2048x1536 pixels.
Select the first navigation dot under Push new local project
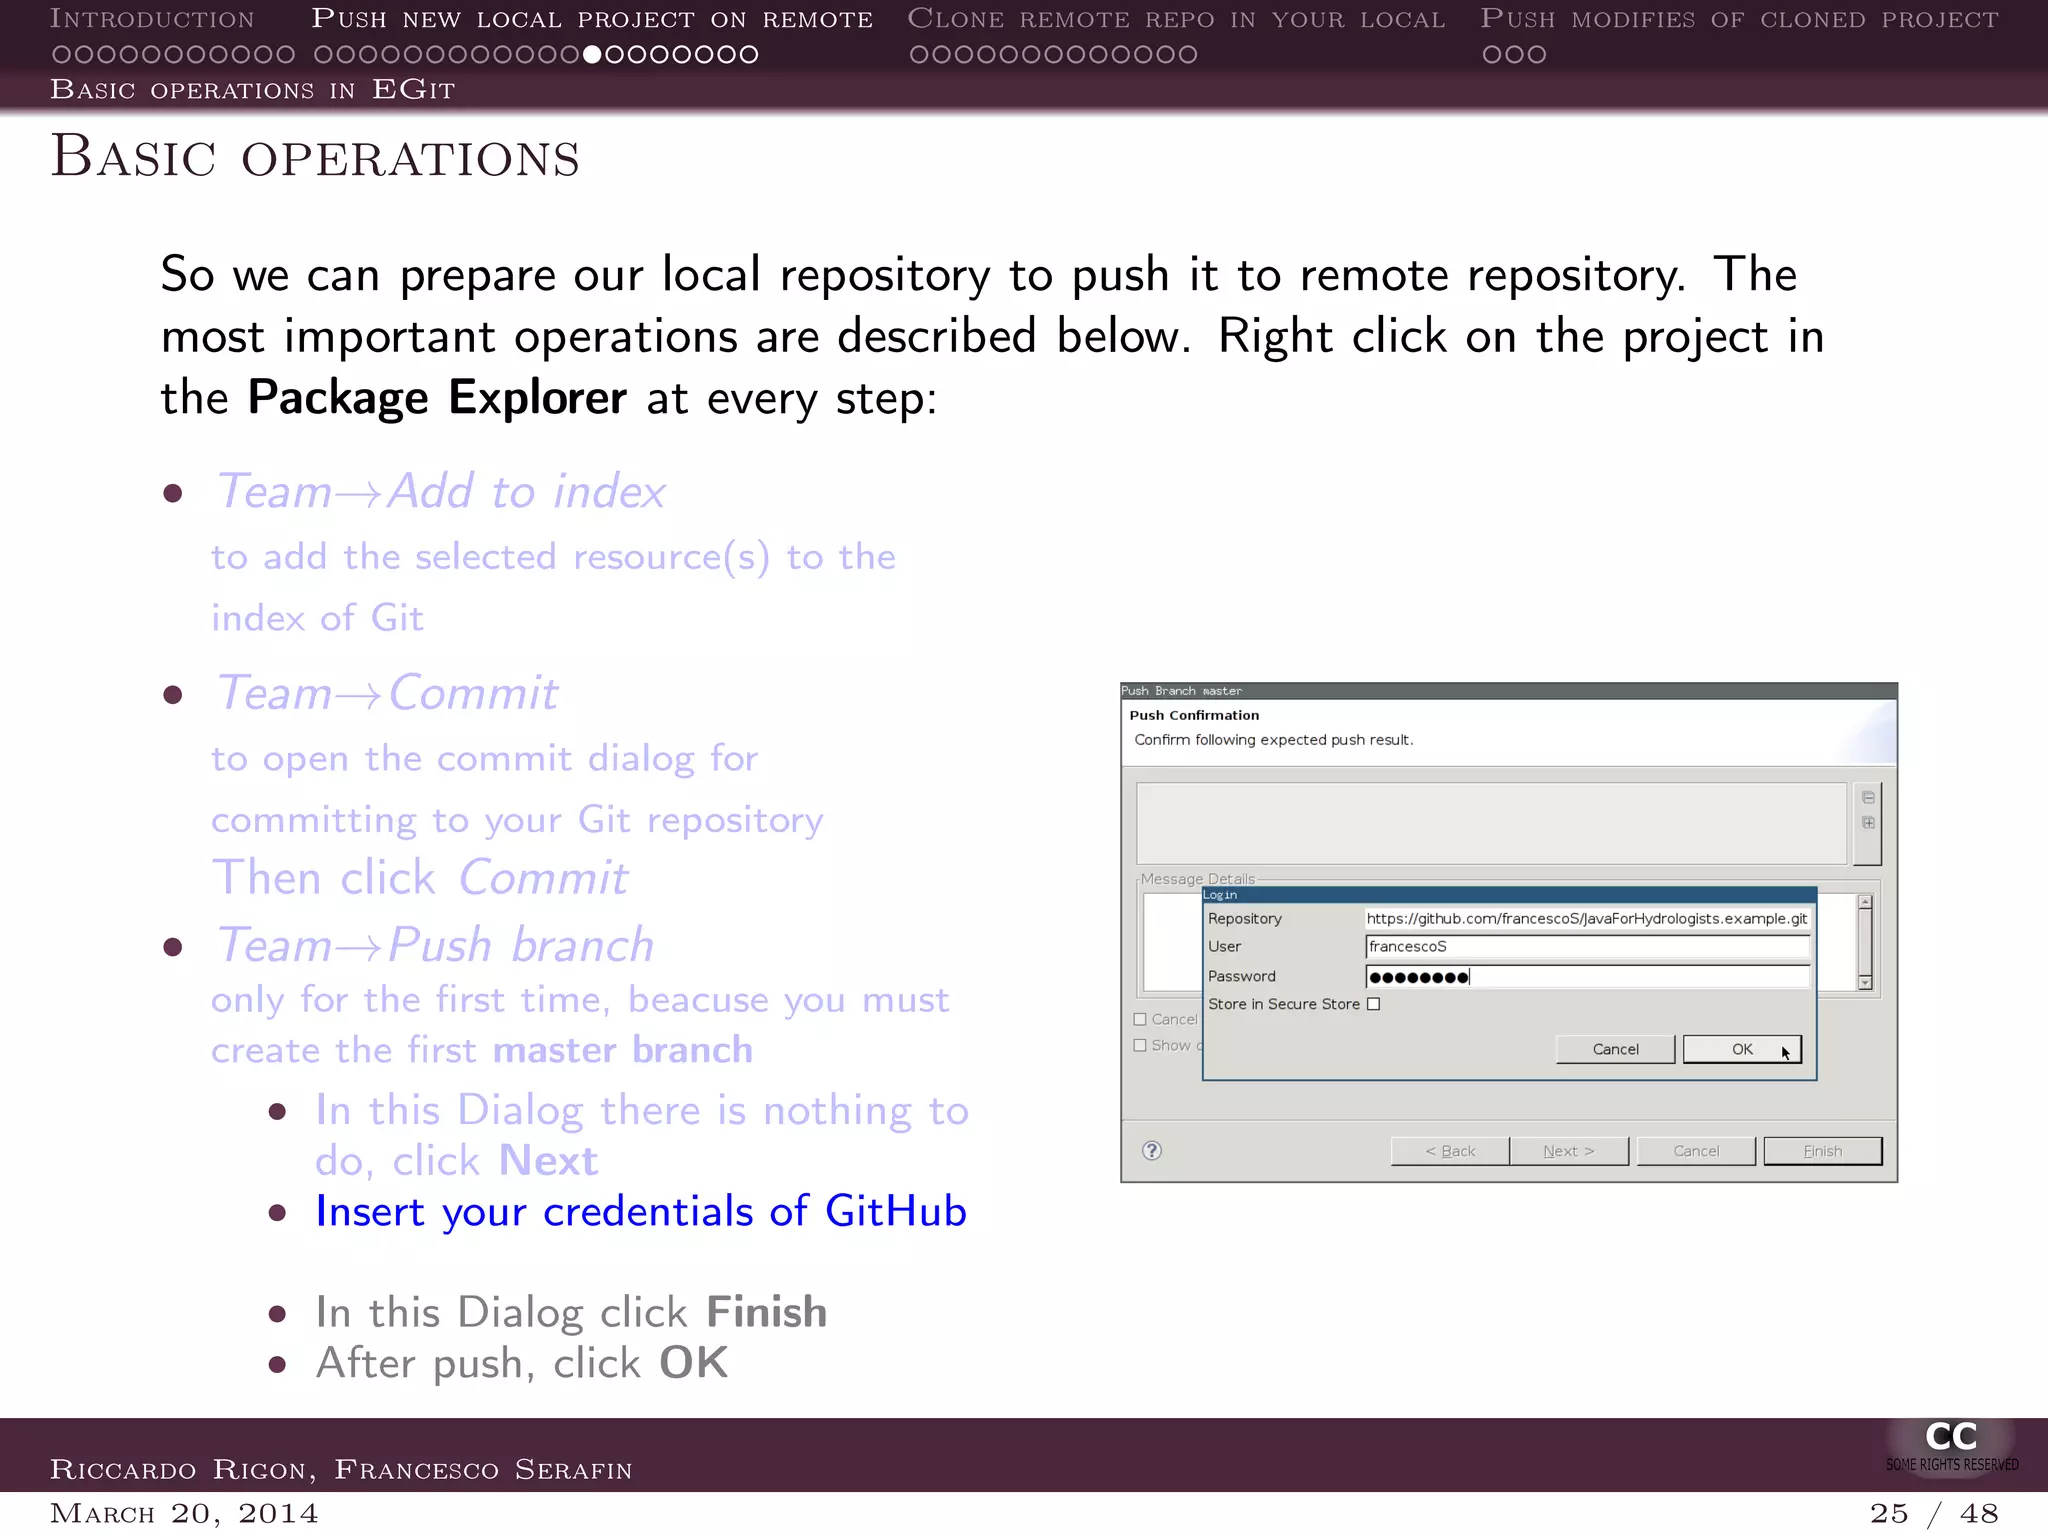[x=323, y=54]
